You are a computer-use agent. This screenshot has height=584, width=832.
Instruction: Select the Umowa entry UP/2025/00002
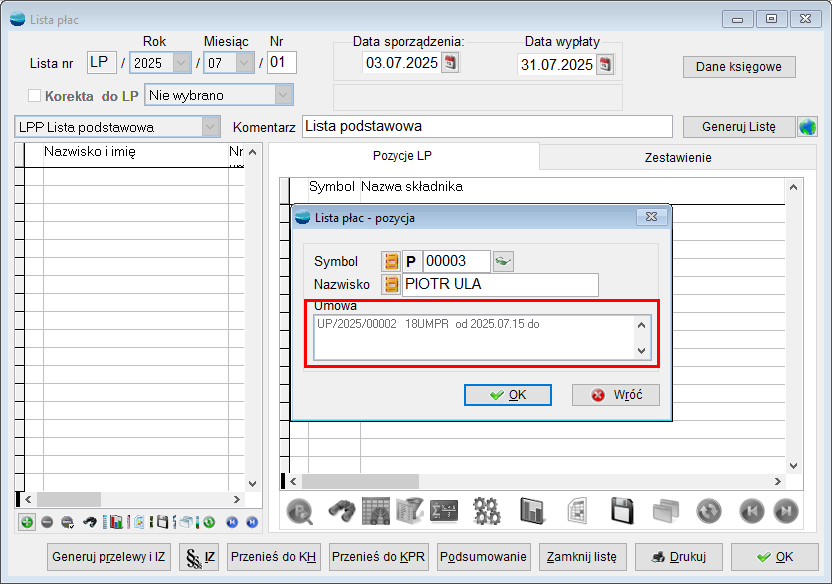click(x=428, y=324)
